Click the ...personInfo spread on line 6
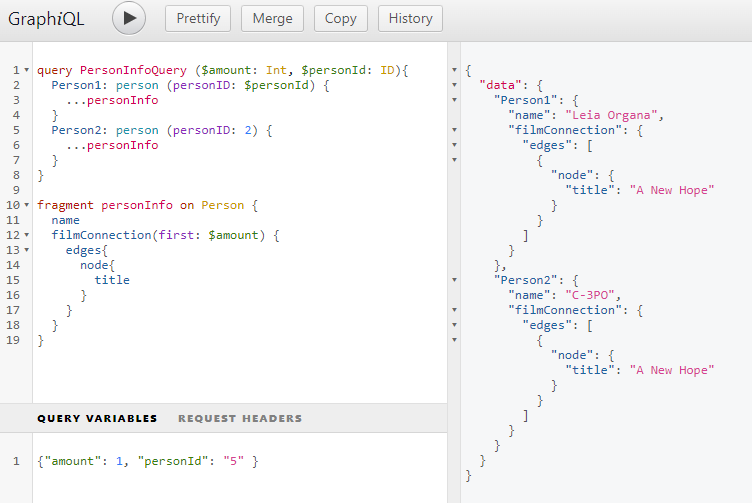 tap(112, 145)
